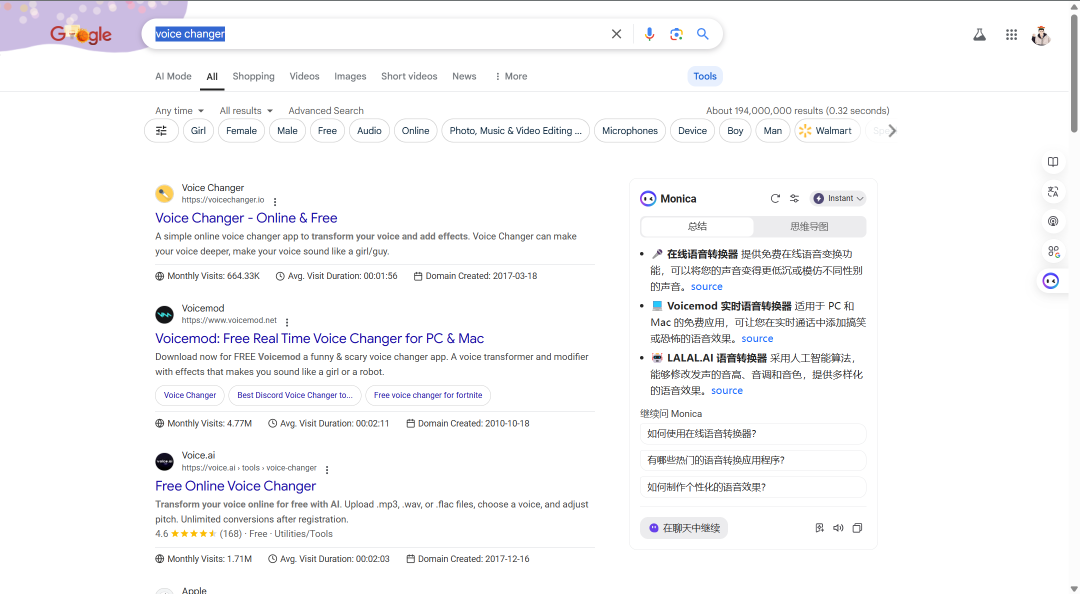Switch to AI Mode tab
Image resolution: width=1080 pixels, height=594 pixels.
click(174, 76)
